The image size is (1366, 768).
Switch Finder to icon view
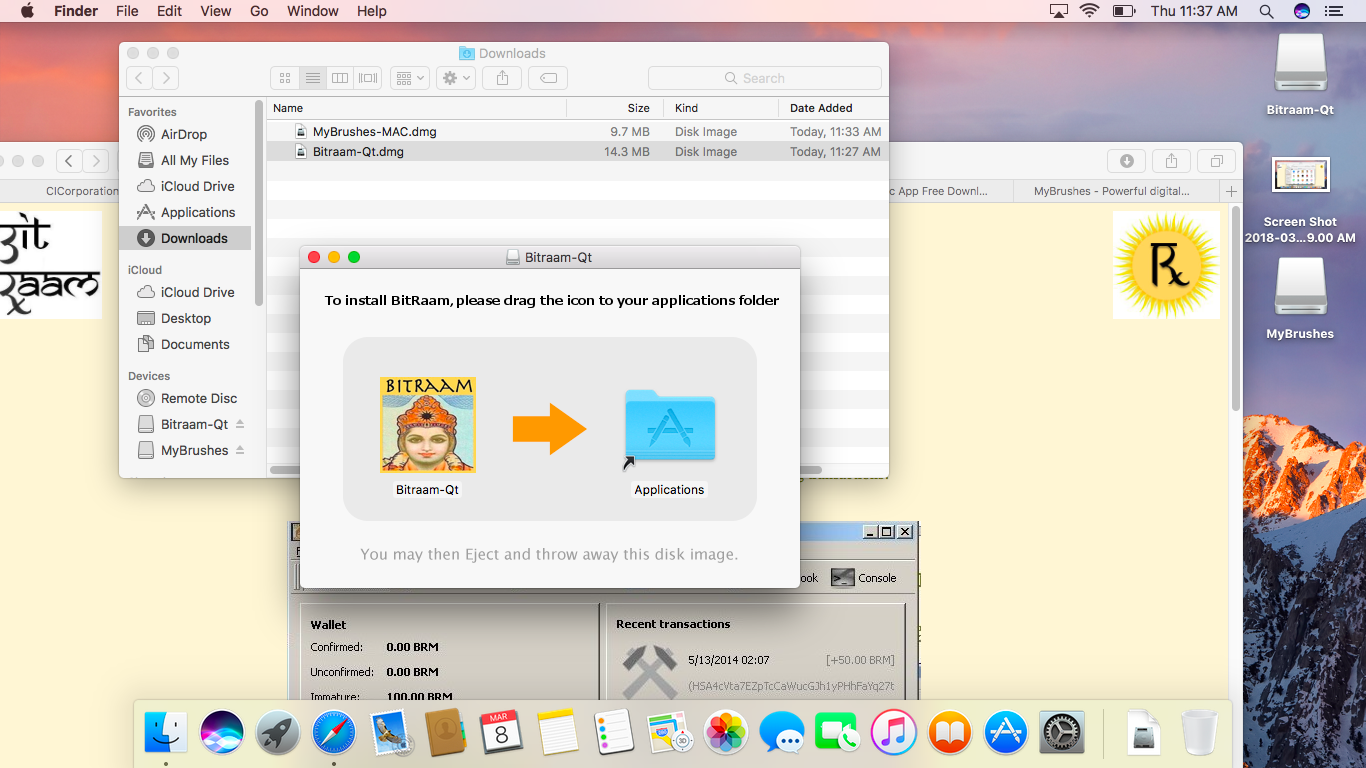[285, 78]
